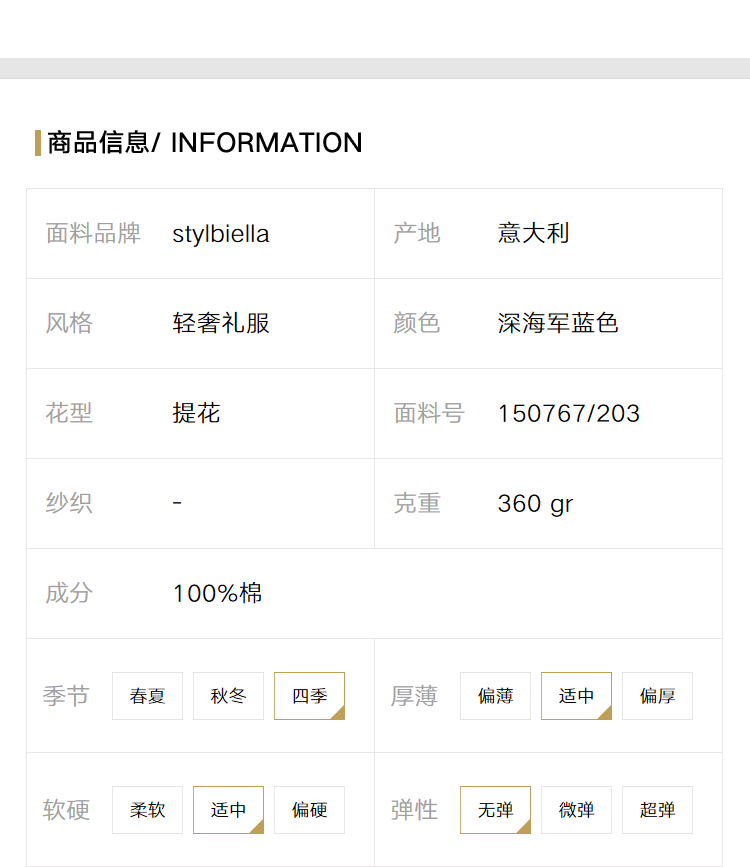The image size is (750, 867).
Task: Select 柔软 softness option
Action: (147, 809)
